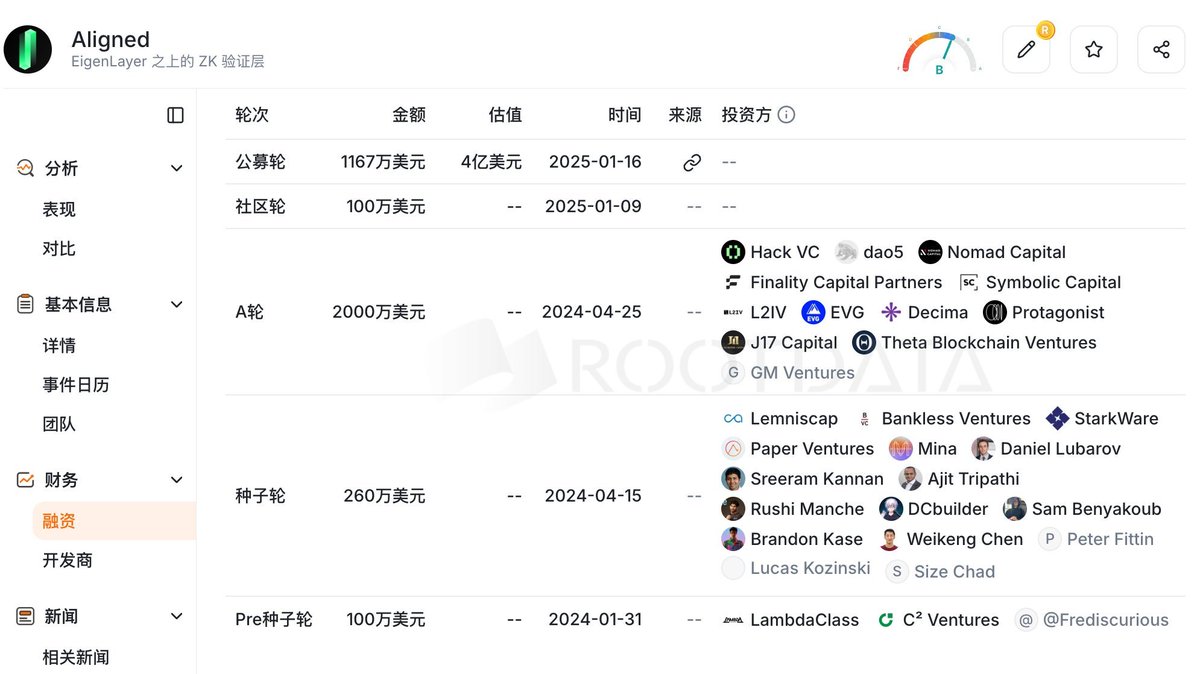
Task: Click the Finality Capital Partners logo
Action: click(733, 282)
